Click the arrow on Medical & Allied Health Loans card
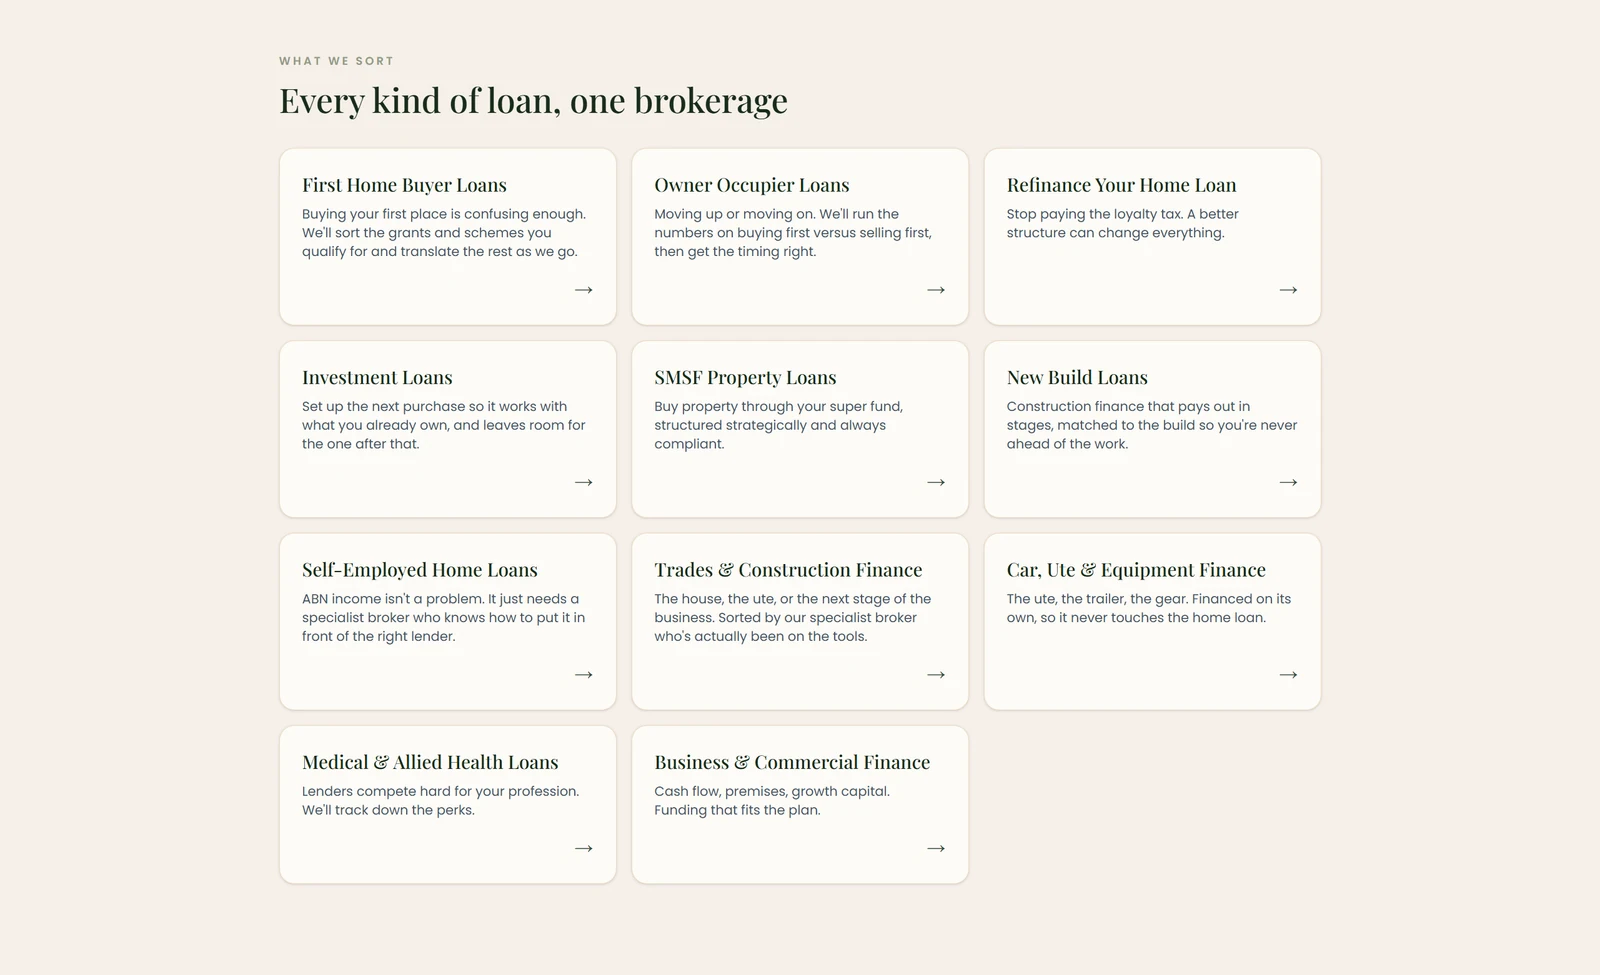This screenshot has width=1600, height=975. click(x=584, y=848)
